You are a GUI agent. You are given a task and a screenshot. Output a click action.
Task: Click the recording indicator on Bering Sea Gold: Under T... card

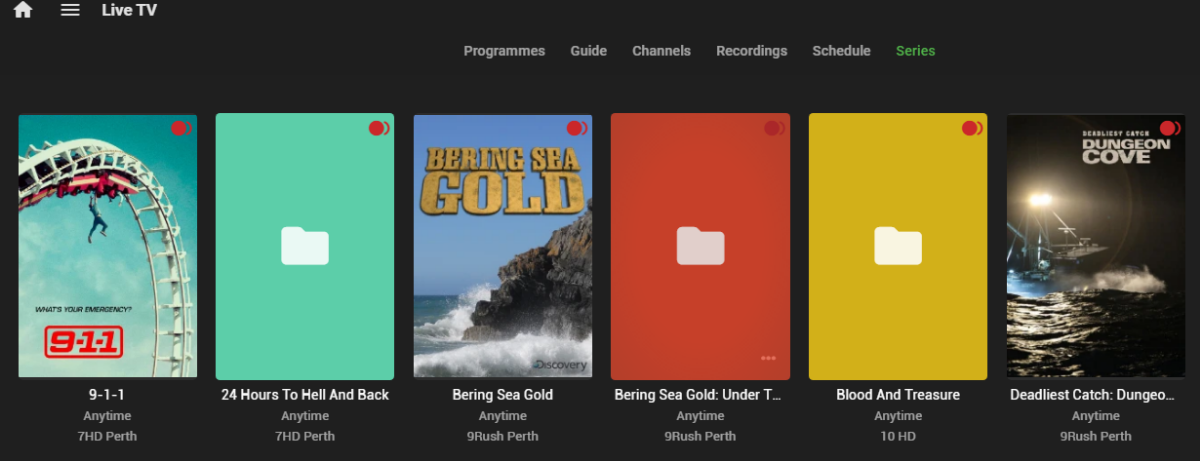click(774, 128)
